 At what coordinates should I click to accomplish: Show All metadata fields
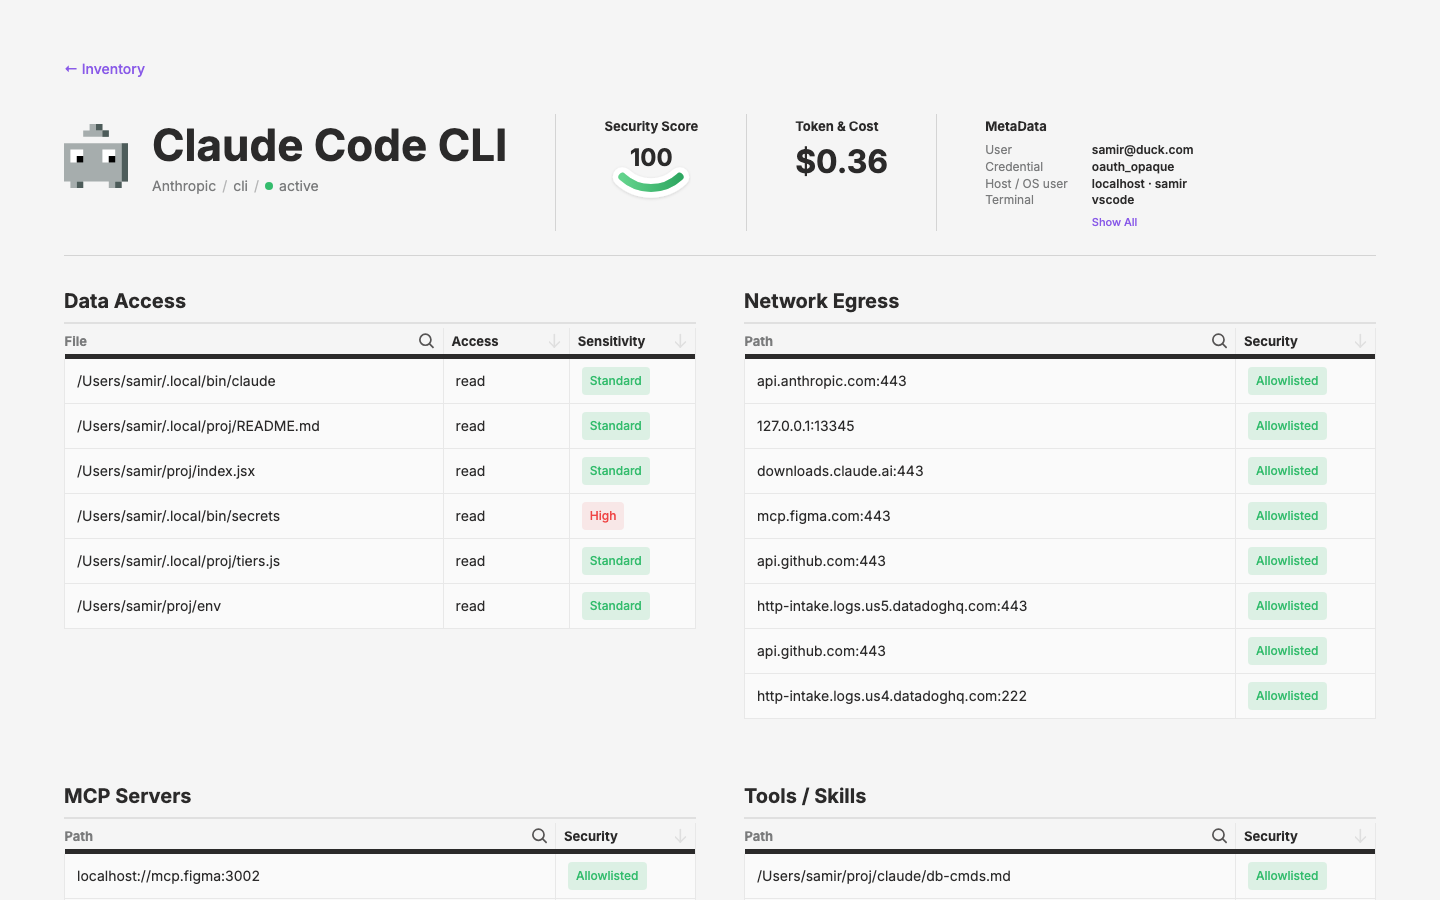(x=1114, y=222)
